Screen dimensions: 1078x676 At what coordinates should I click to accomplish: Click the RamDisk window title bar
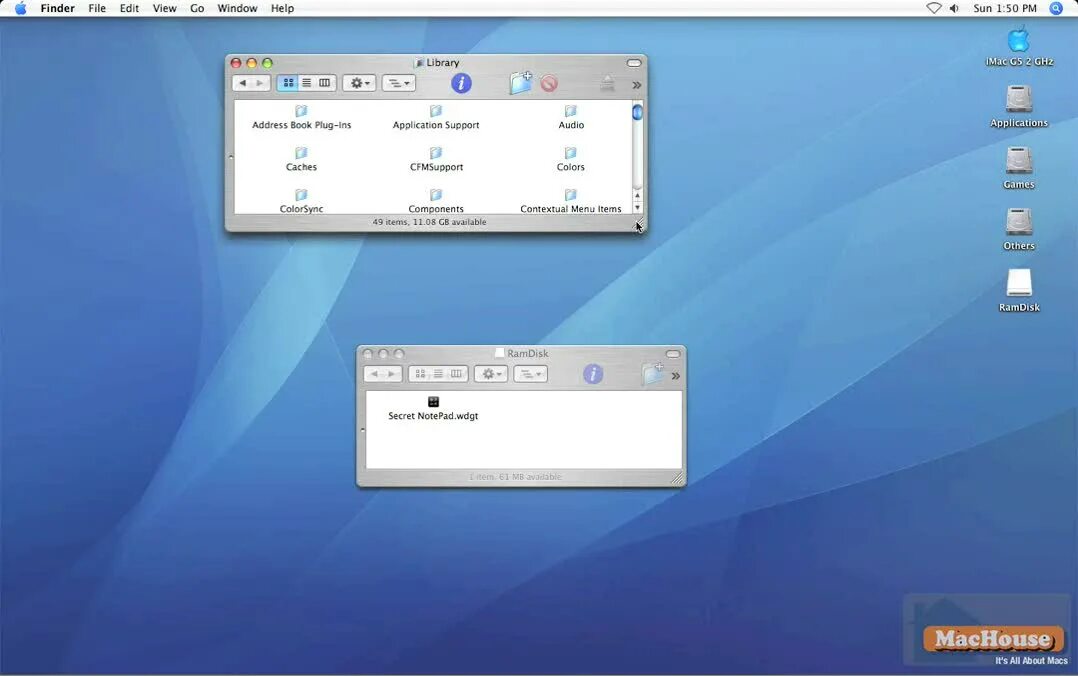[522, 353]
